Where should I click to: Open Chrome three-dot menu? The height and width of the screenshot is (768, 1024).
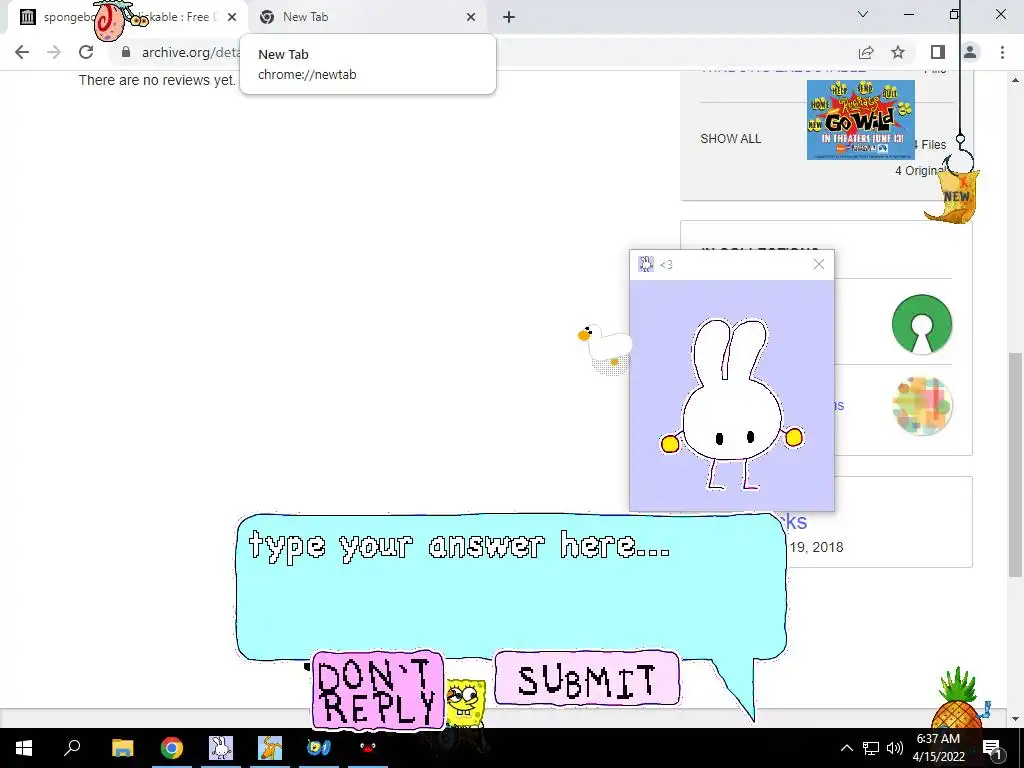tap(1002, 52)
